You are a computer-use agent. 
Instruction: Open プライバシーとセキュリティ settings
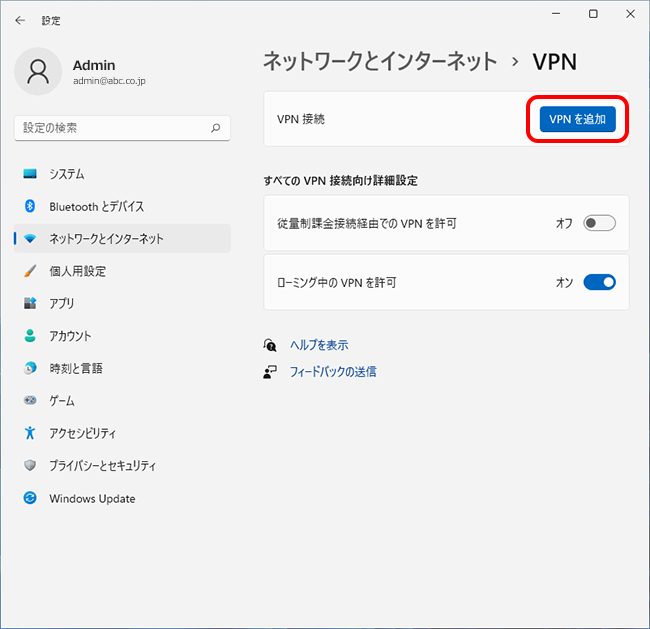[122, 465]
